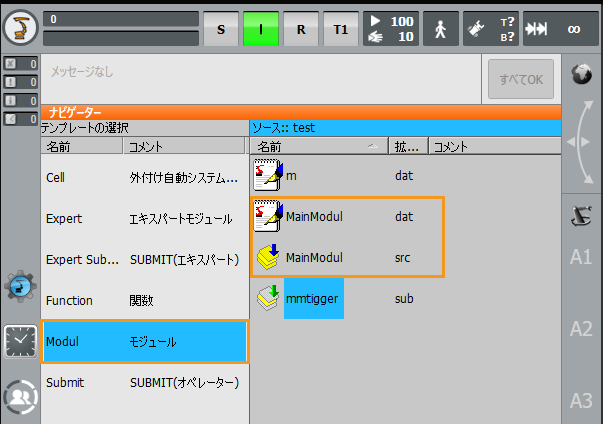Select the Cell template row
603x424 pixels.
(145, 178)
